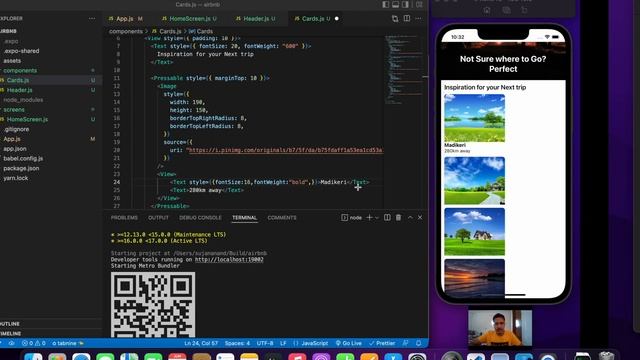The height and width of the screenshot is (360, 640).
Task: Split the terminal pane
Action: point(387,218)
